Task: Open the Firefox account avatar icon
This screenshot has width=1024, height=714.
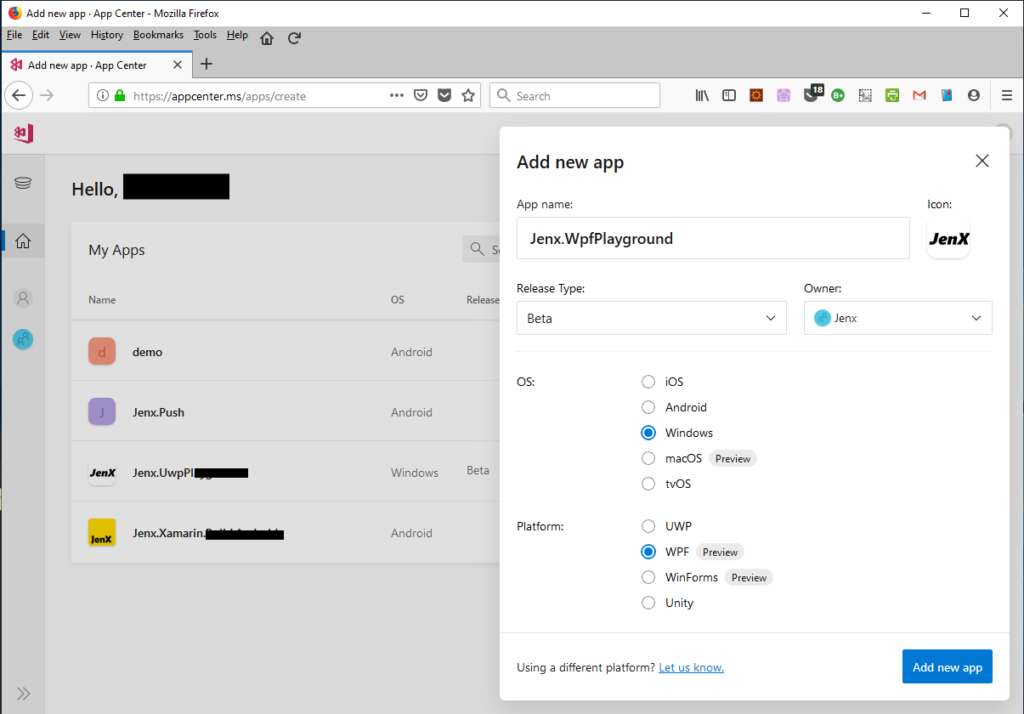Action: 974,95
